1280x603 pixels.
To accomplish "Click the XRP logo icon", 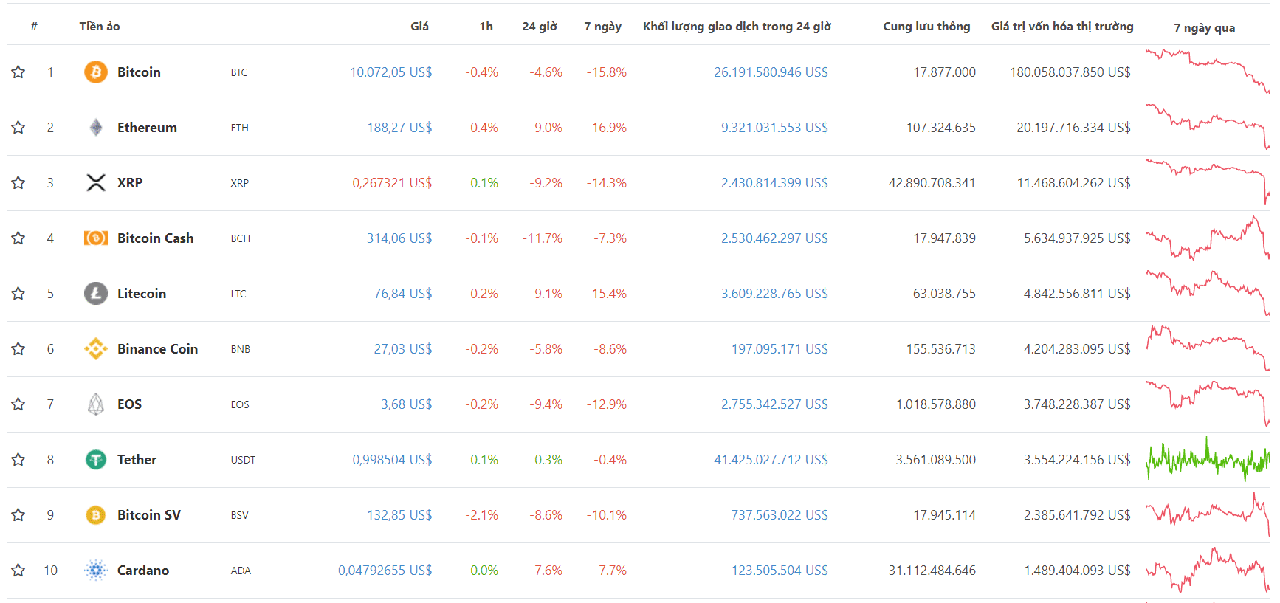I will pos(95,183).
